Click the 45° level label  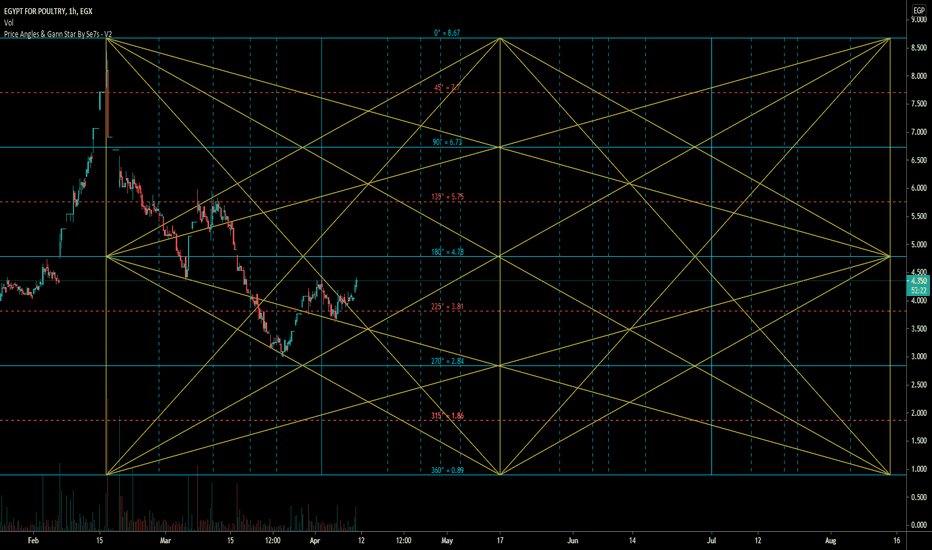point(447,87)
